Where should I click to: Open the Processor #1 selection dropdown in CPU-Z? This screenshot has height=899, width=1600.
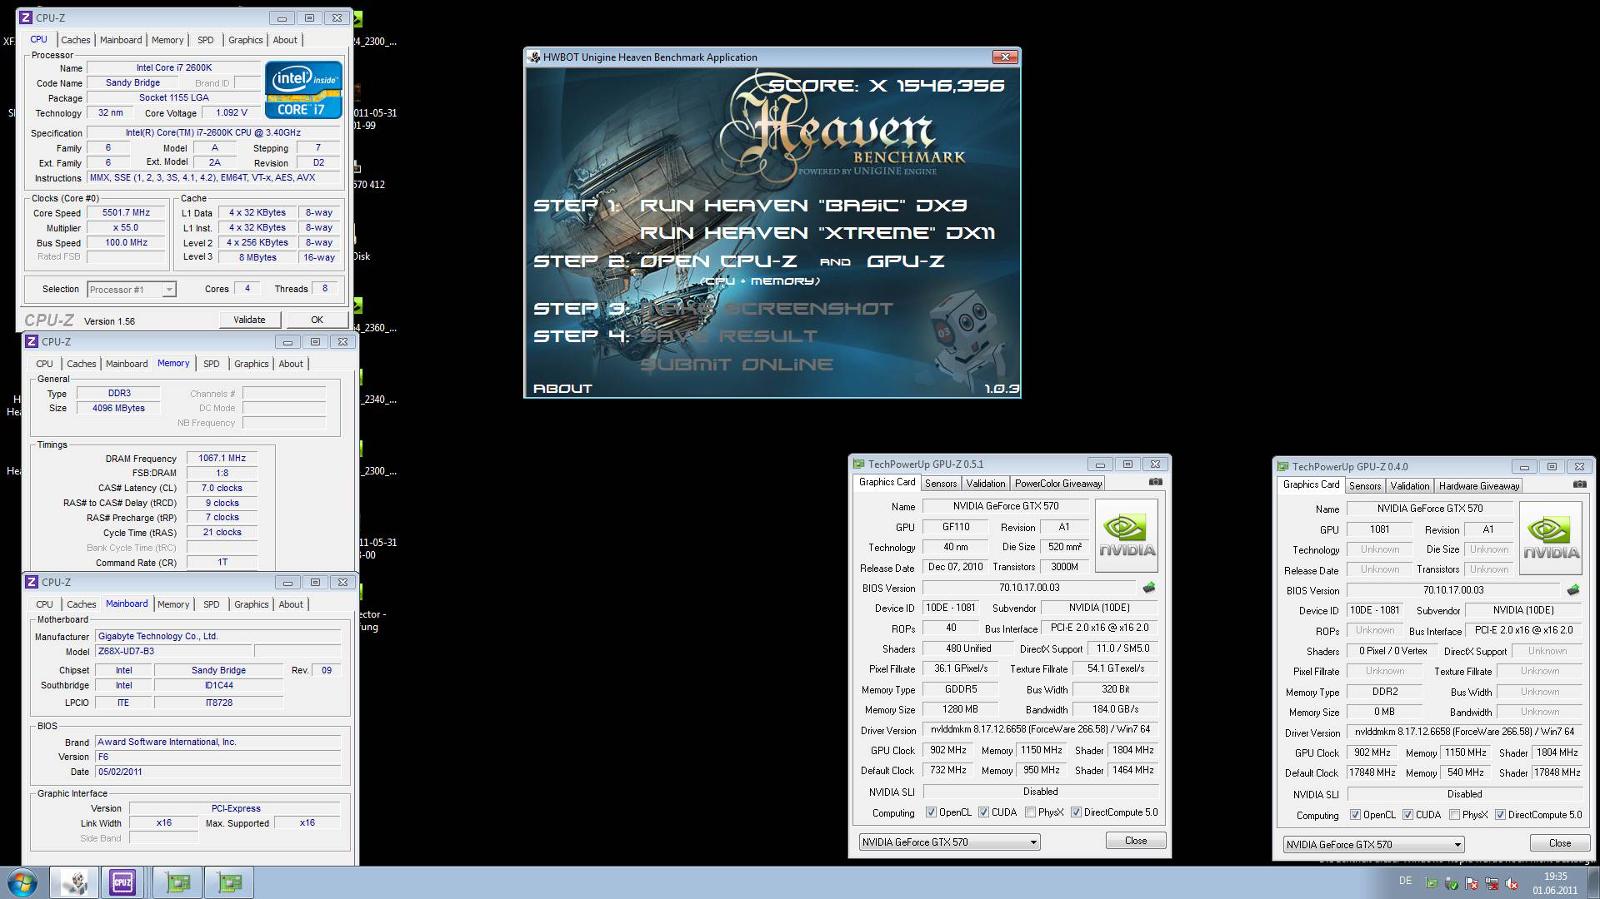[x=131, y=289]
